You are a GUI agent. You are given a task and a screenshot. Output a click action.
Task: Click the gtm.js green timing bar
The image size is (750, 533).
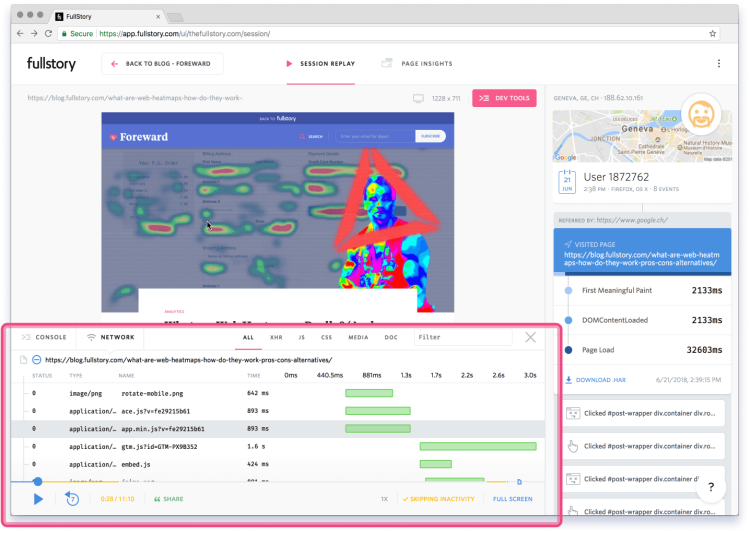tap(478, 446)
